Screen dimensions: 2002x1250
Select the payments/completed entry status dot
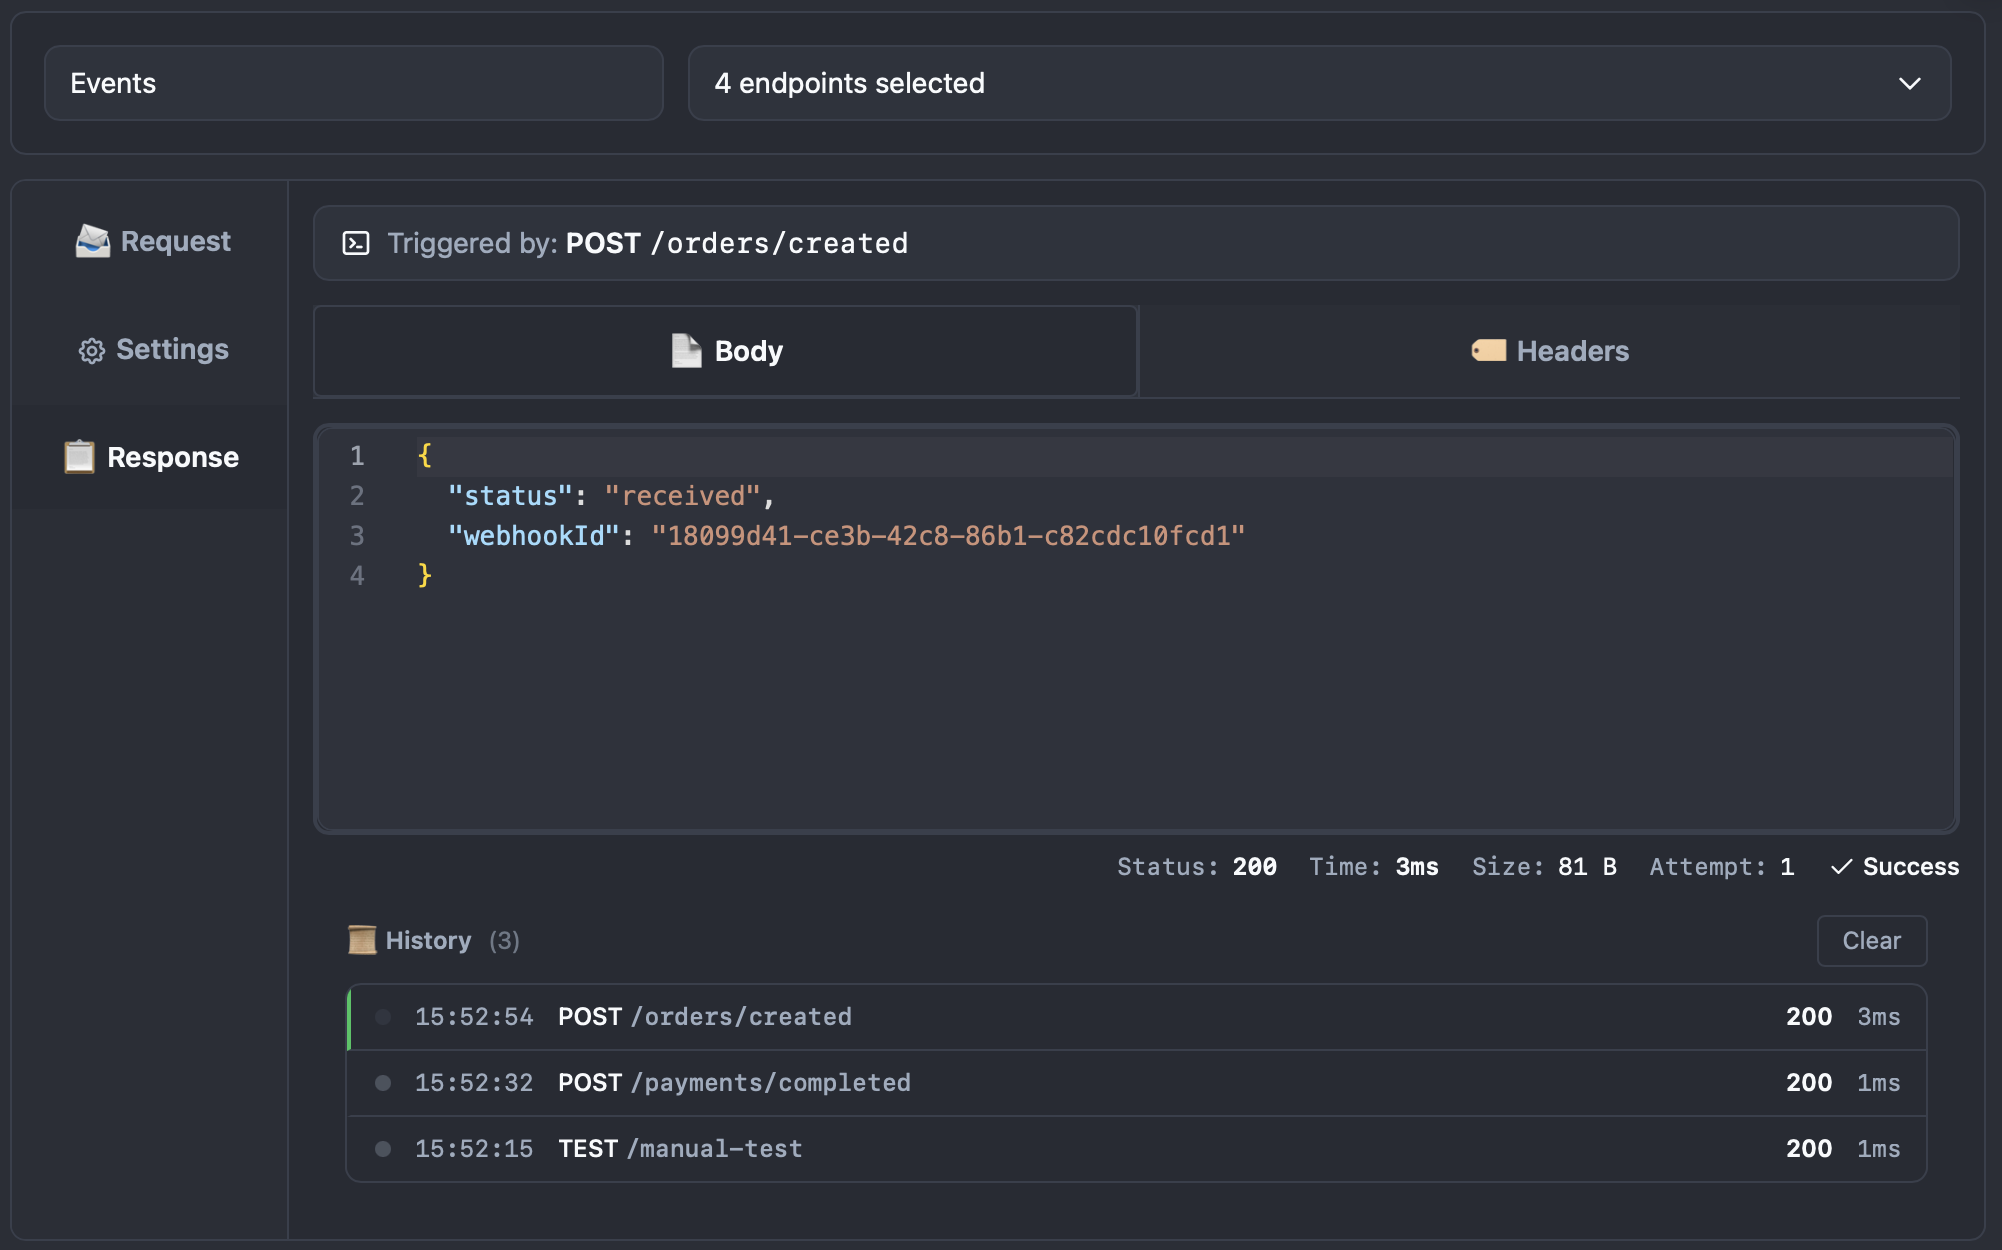(383, 1083)
